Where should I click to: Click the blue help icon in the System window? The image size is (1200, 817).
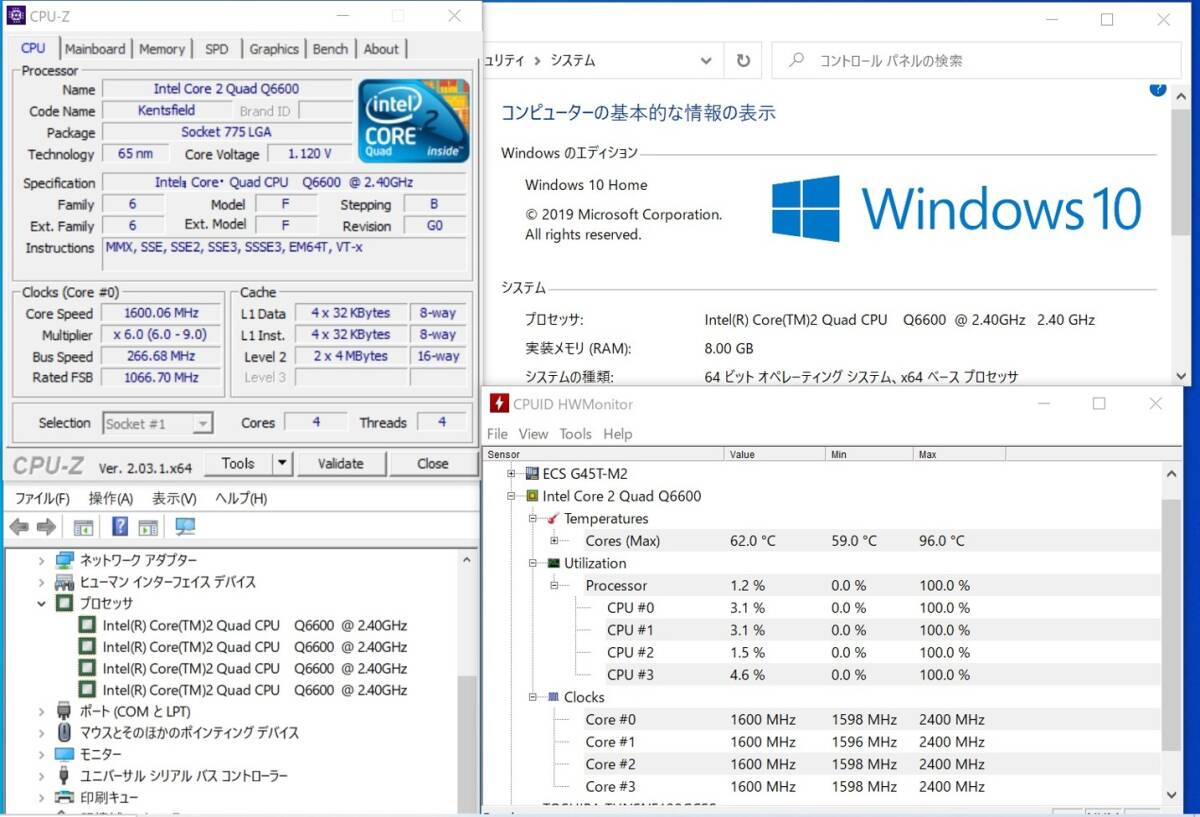tap(1158, 89)
